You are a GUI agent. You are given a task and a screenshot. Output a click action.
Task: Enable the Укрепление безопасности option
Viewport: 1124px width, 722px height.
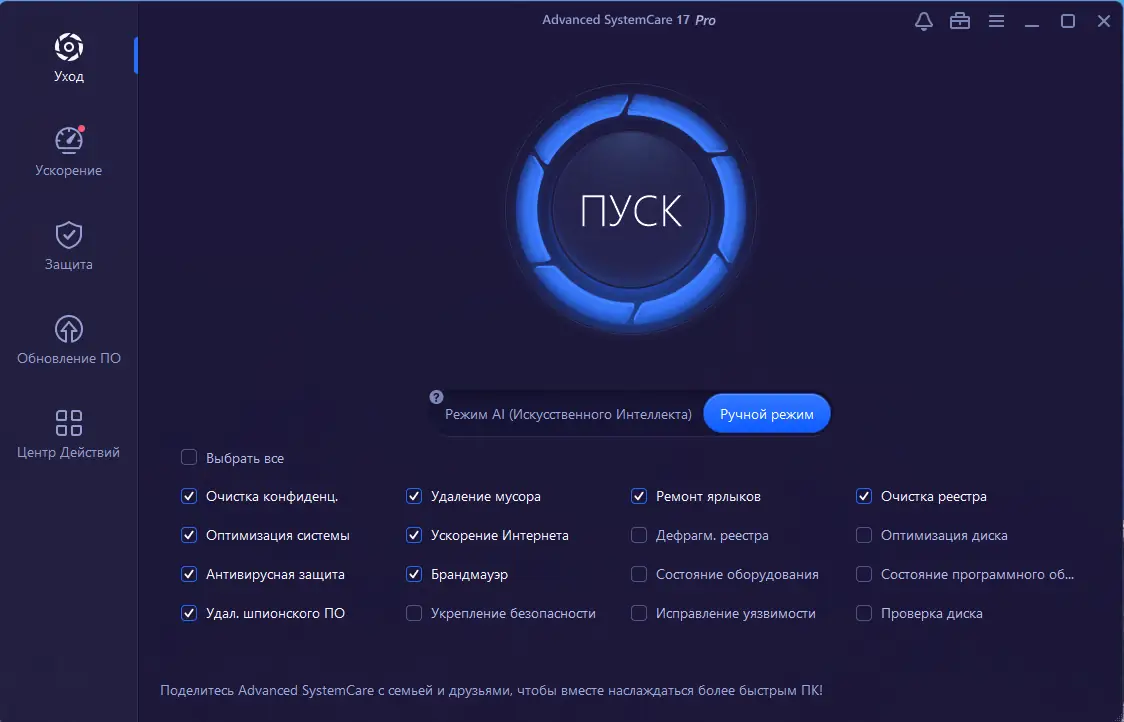click(413, 613)
